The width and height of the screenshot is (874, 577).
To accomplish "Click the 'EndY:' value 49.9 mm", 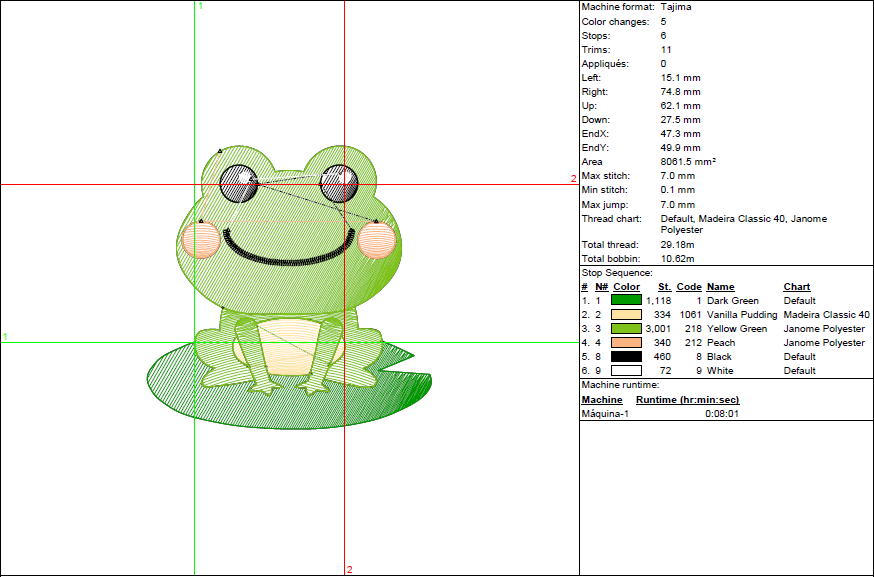I will point(681,148).
